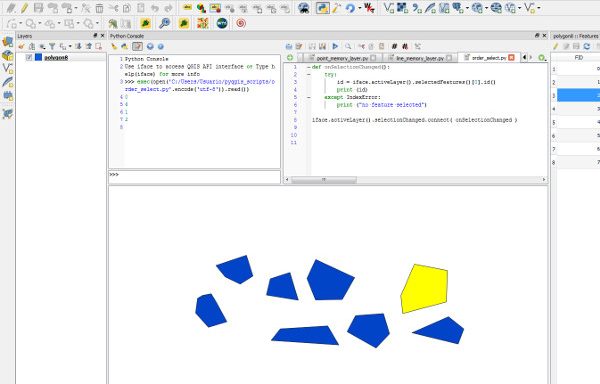Switch to point_memory_layer.py tab
The image size is (600, 384).
[342, 58]
